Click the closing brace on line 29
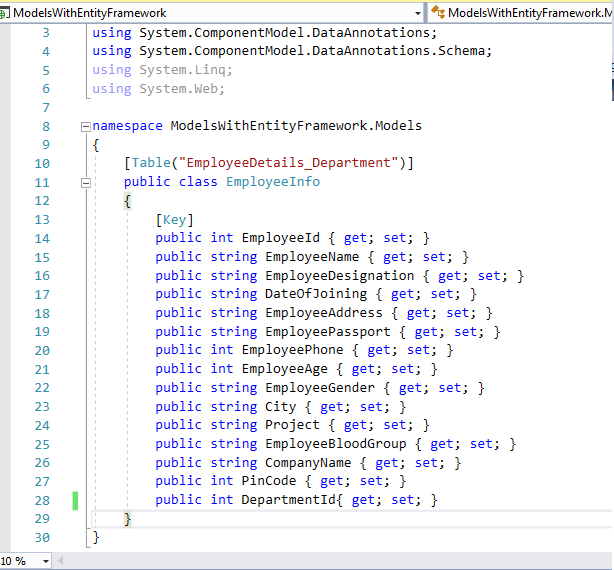This screenshot has height=570, width=614. (x=128, y=518)
